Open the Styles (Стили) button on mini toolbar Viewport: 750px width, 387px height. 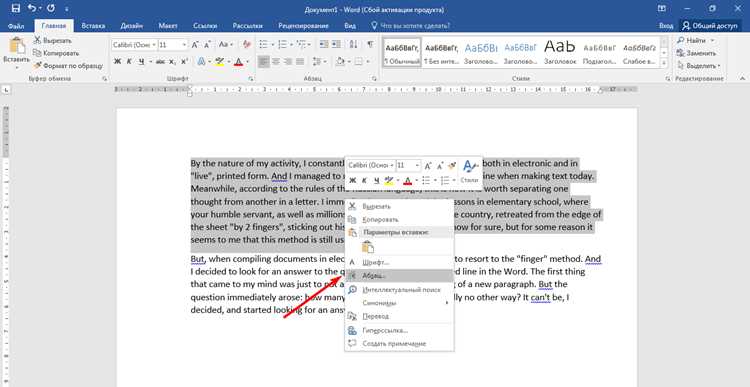(x=469, y=172)
